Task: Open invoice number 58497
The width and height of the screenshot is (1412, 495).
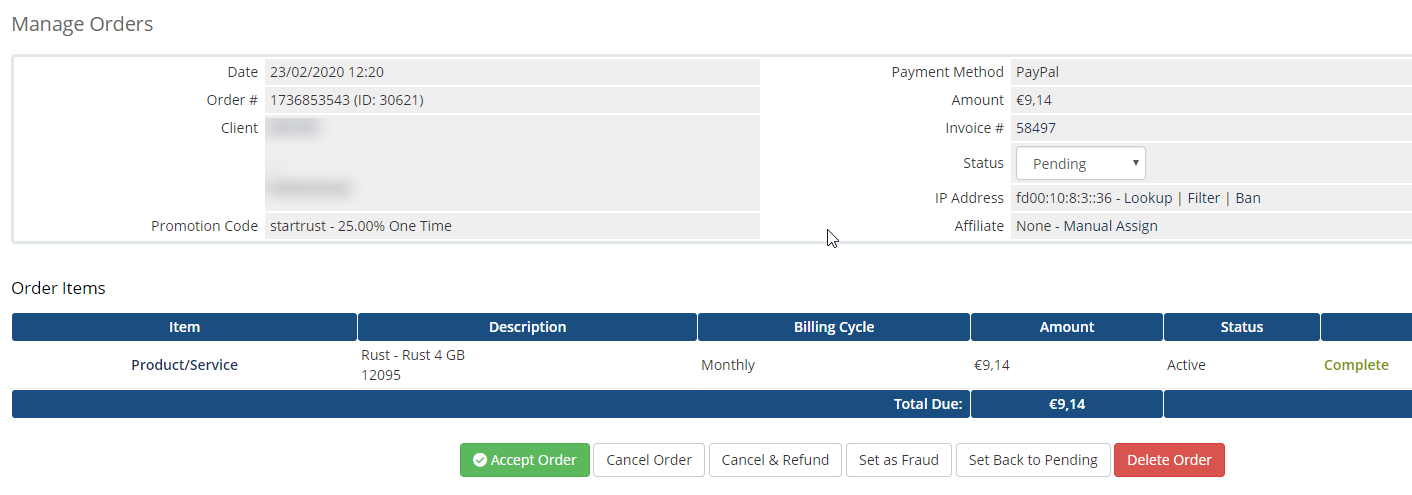Action: tap(1035, 128)
